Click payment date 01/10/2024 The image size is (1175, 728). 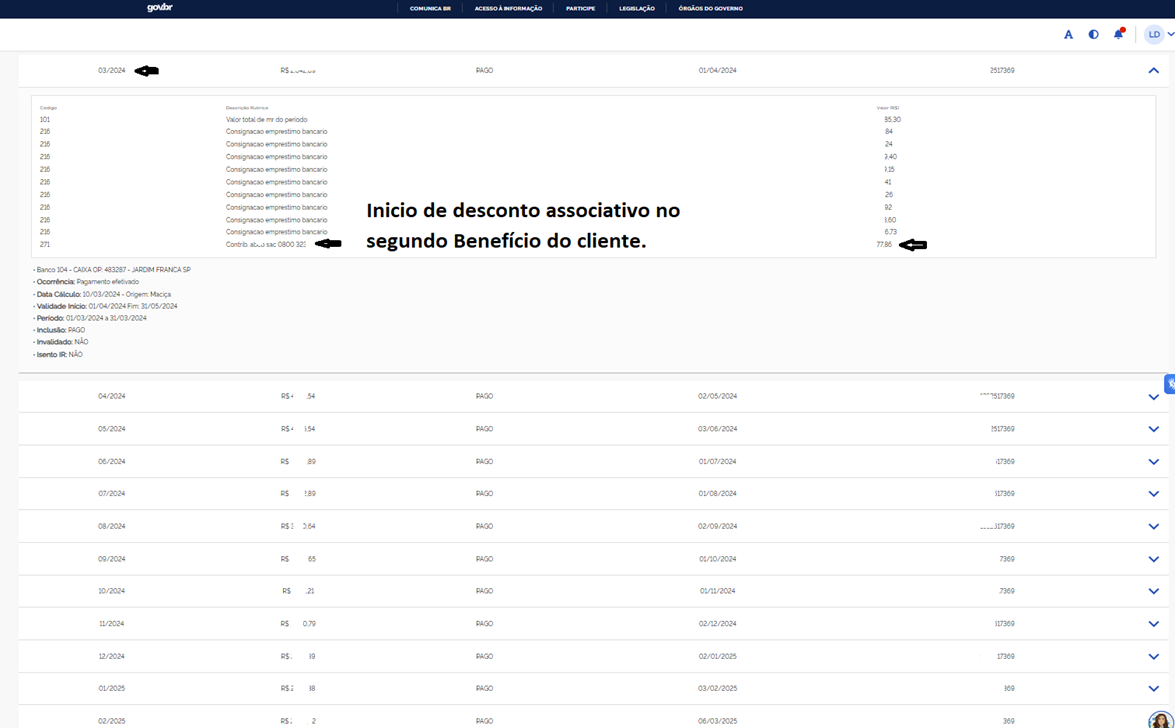coord(717,559)
